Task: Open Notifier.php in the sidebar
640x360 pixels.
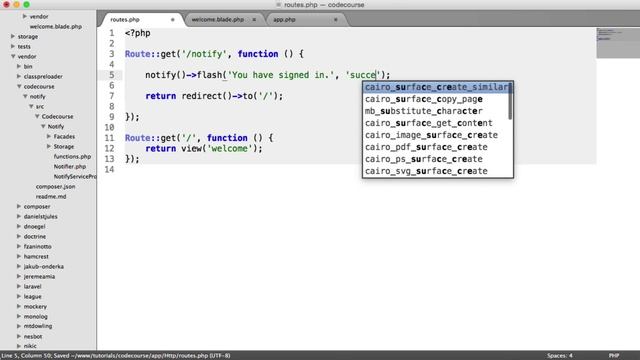Action: coord(70,167)
